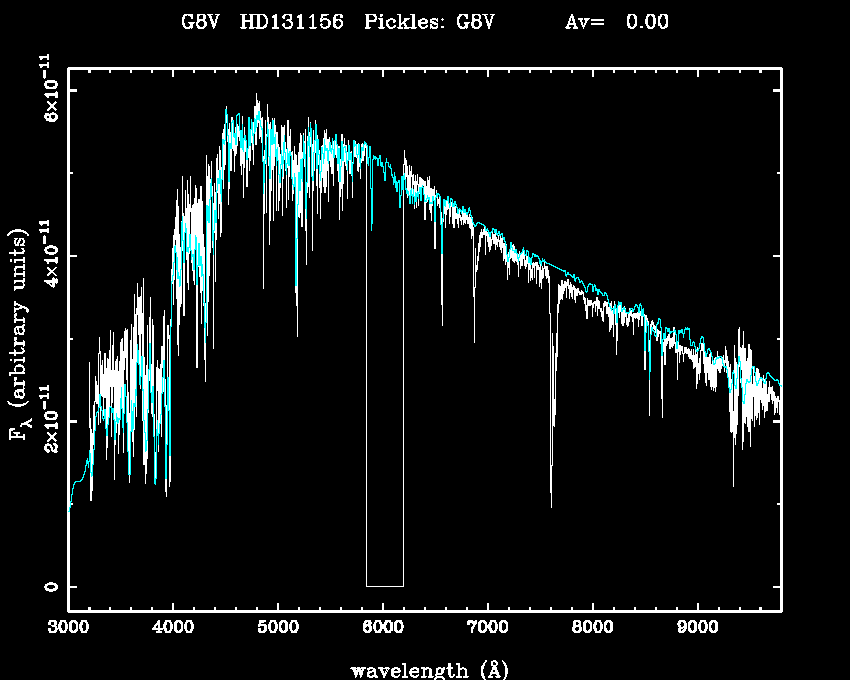The width and height of the screenshot is (850, 680).
Task: Click the 'wavelength (Å)' x-axis label
Action: [424, 668]
